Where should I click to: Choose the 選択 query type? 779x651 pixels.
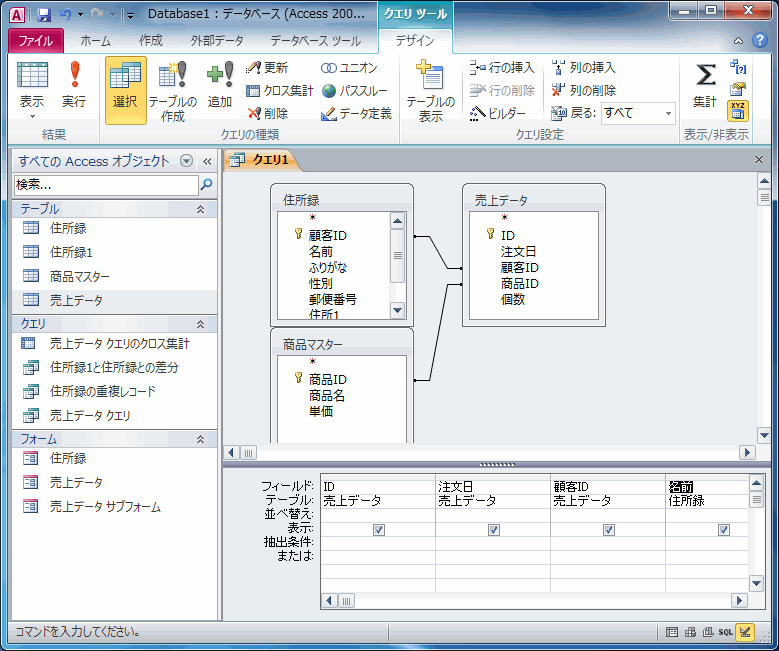(125, 89)
